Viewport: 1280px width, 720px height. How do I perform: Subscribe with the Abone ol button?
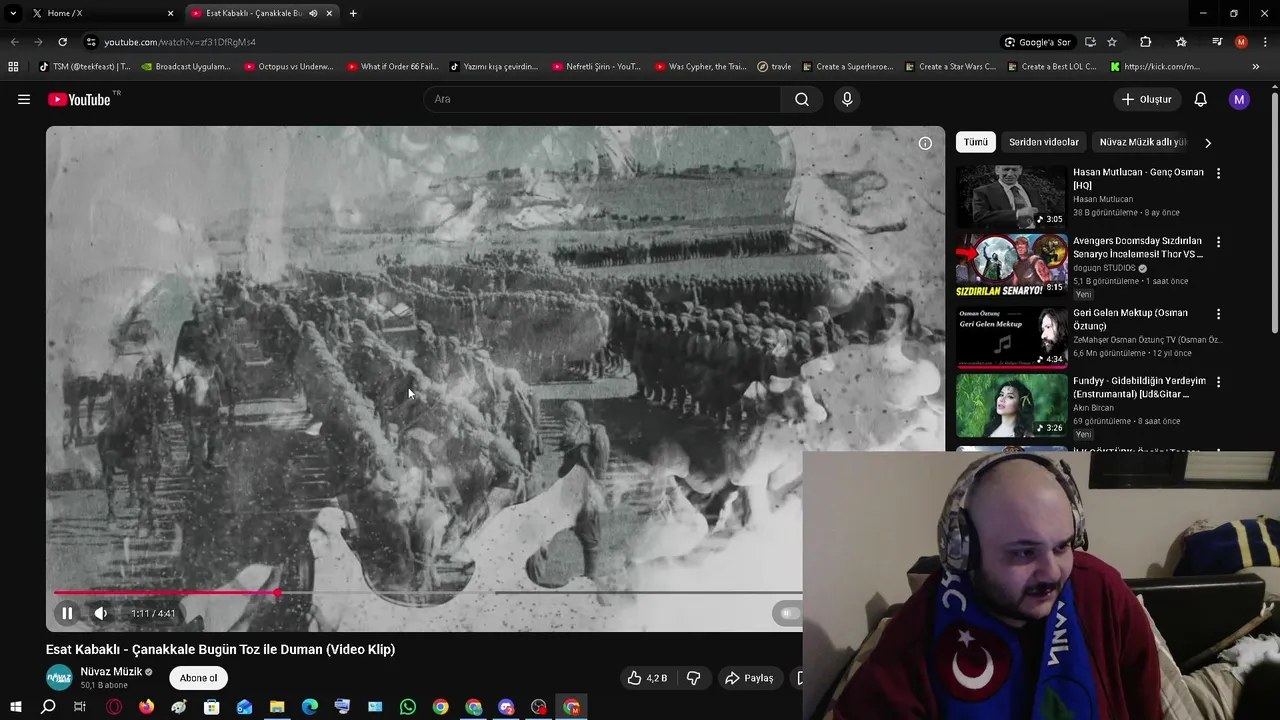(198, 678)
